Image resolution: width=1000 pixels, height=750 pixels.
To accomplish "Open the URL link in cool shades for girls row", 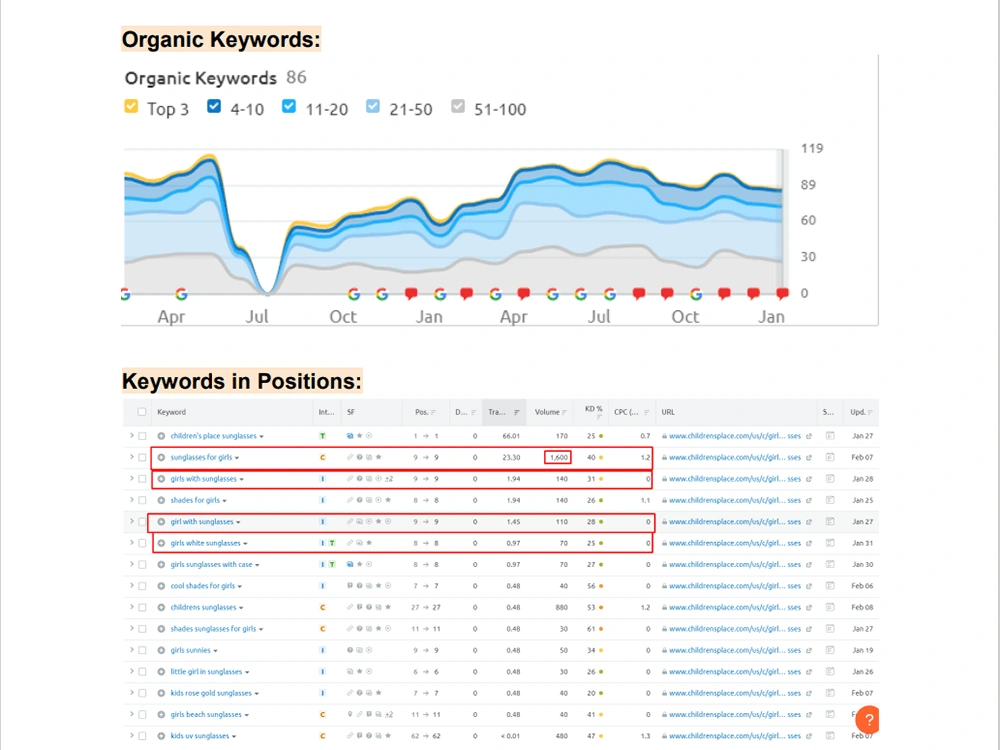I will click(735, 586).
